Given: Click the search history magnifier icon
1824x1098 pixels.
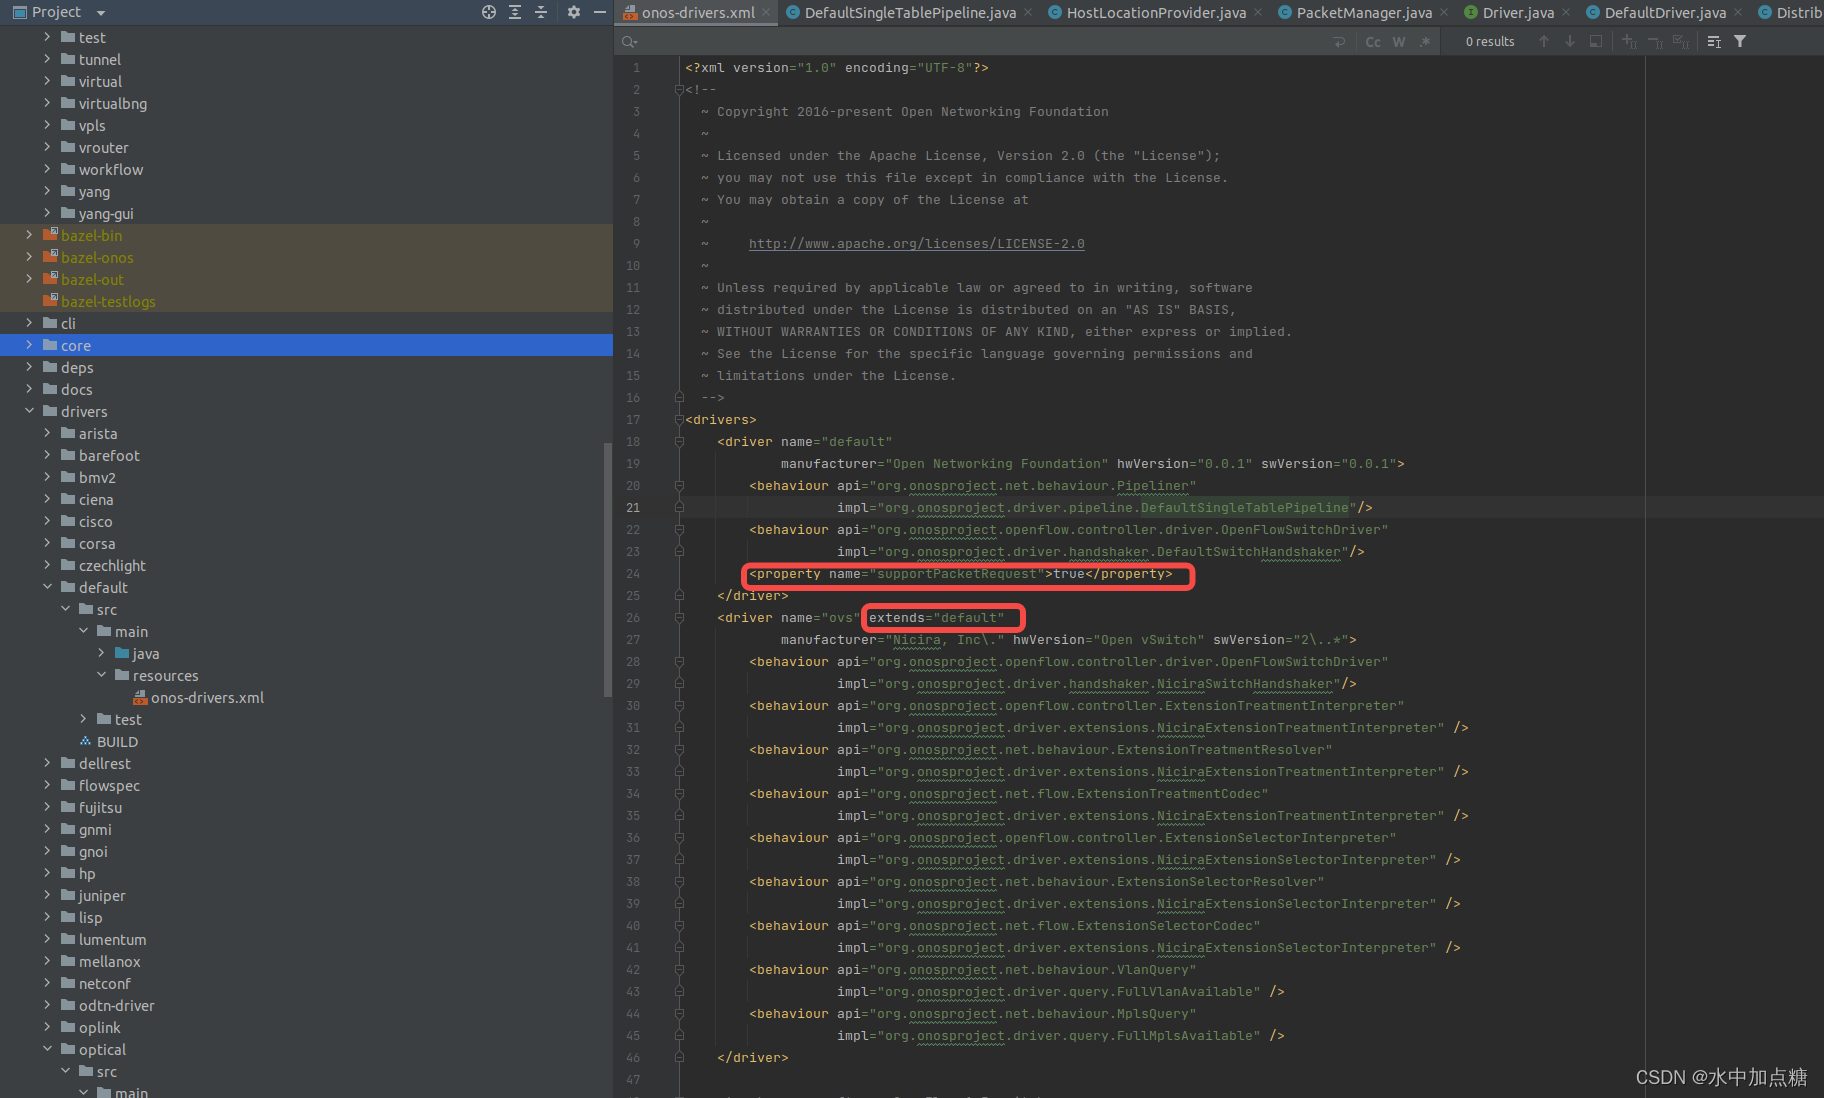Looking at the screenshot, I should [x=629, y=42].
